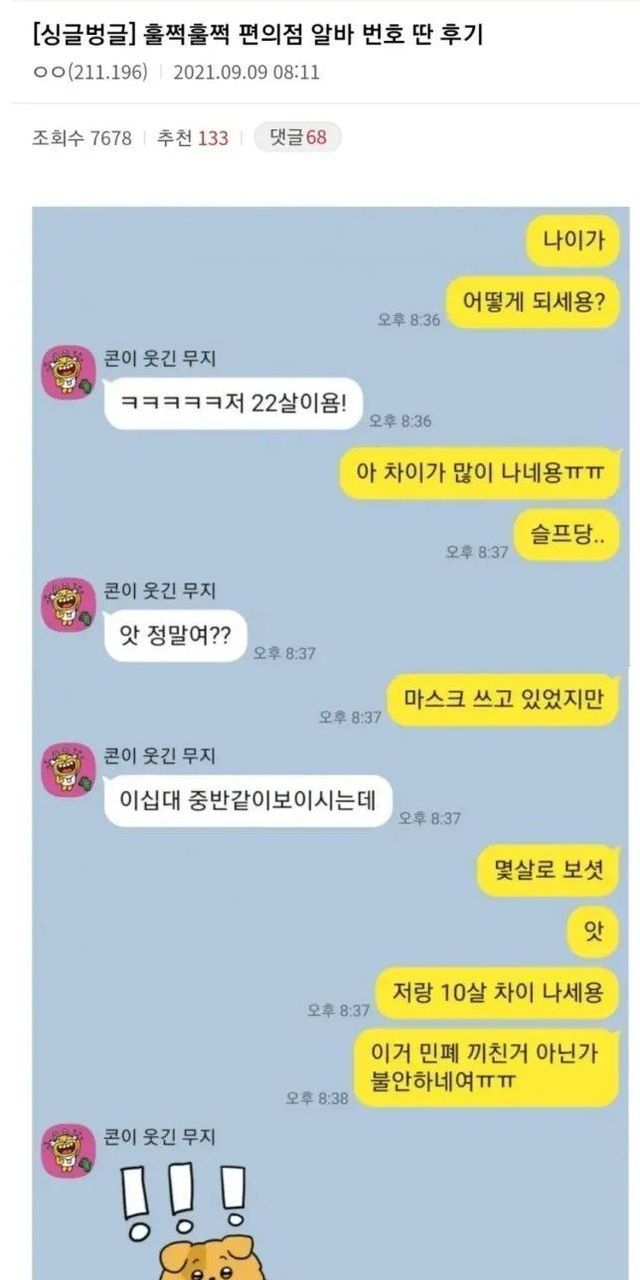Click the 추천 133 recommendation count

tap(192, 138)
